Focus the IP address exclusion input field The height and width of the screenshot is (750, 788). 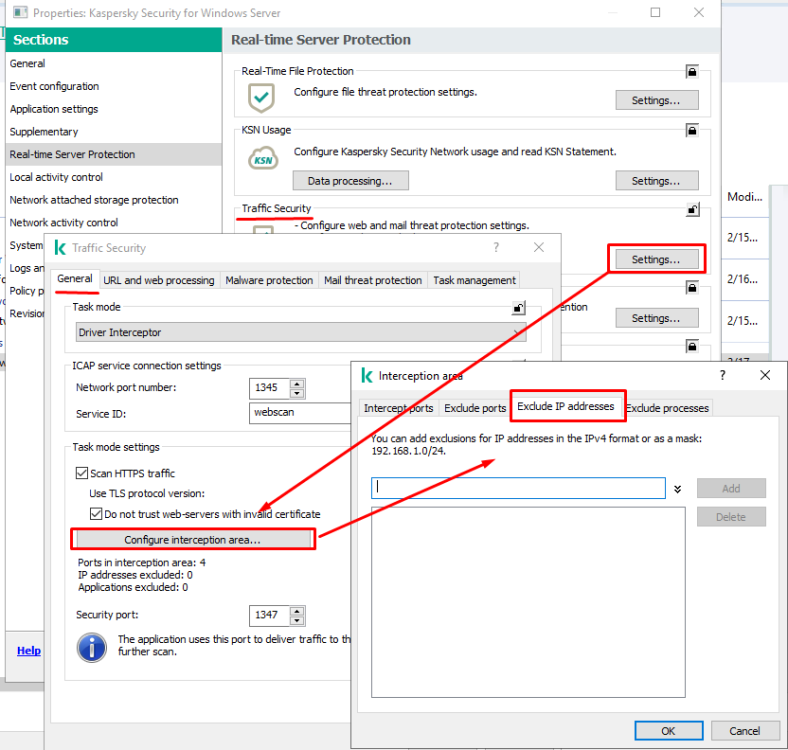click(x=518, y=488)
